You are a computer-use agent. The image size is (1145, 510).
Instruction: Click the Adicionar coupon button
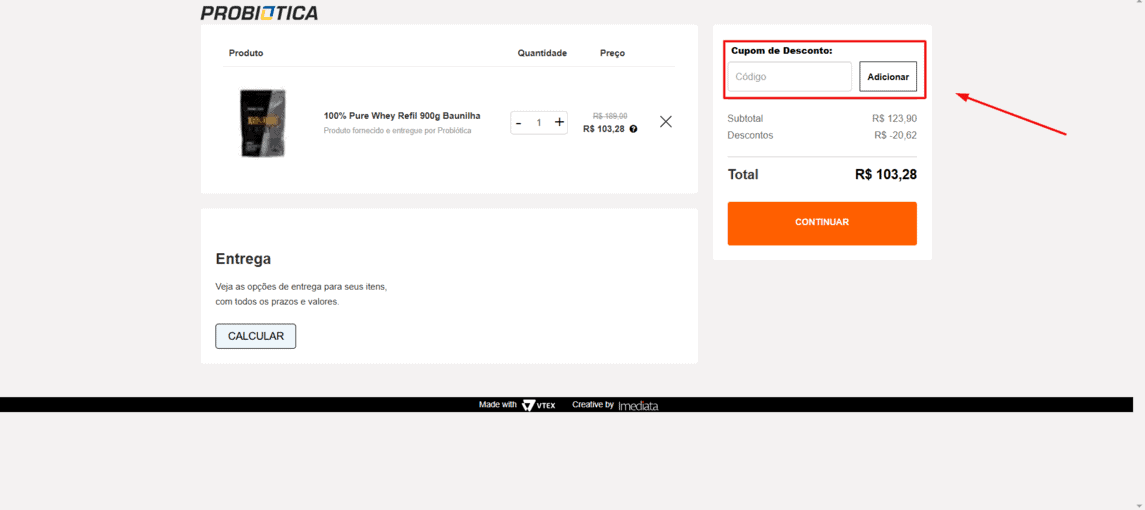888,77
